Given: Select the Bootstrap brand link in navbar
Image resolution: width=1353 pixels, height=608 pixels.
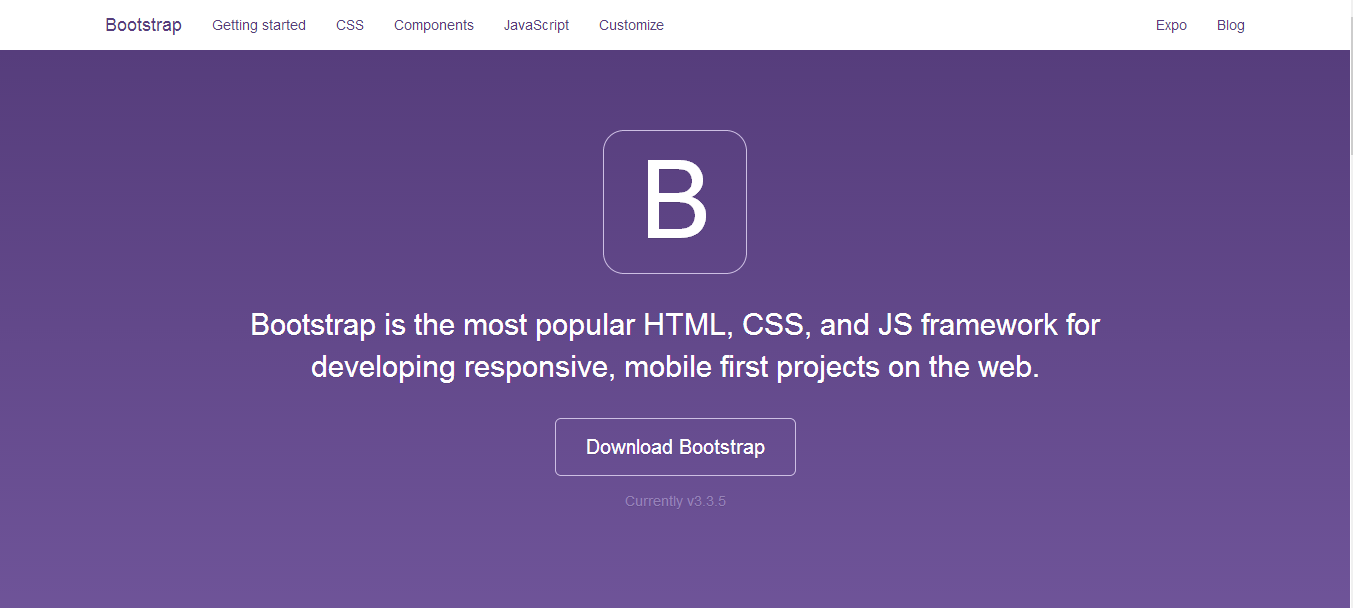Looking at the screenshot, I should tap(142, 24).
